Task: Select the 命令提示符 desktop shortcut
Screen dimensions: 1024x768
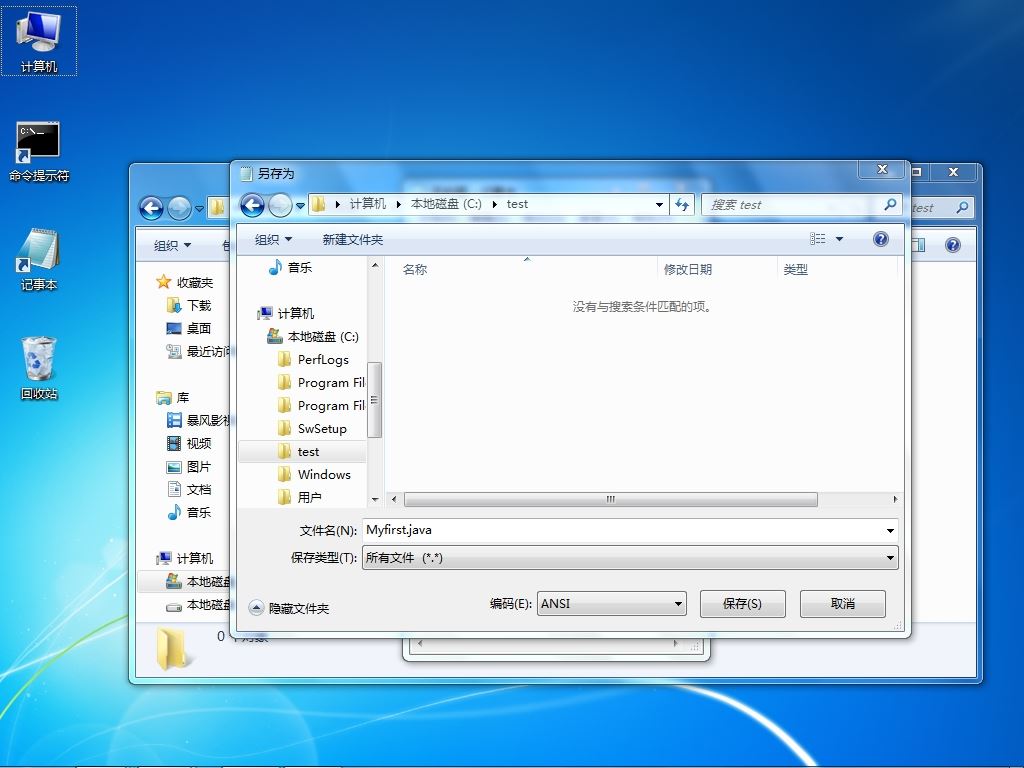Action: 39,152
